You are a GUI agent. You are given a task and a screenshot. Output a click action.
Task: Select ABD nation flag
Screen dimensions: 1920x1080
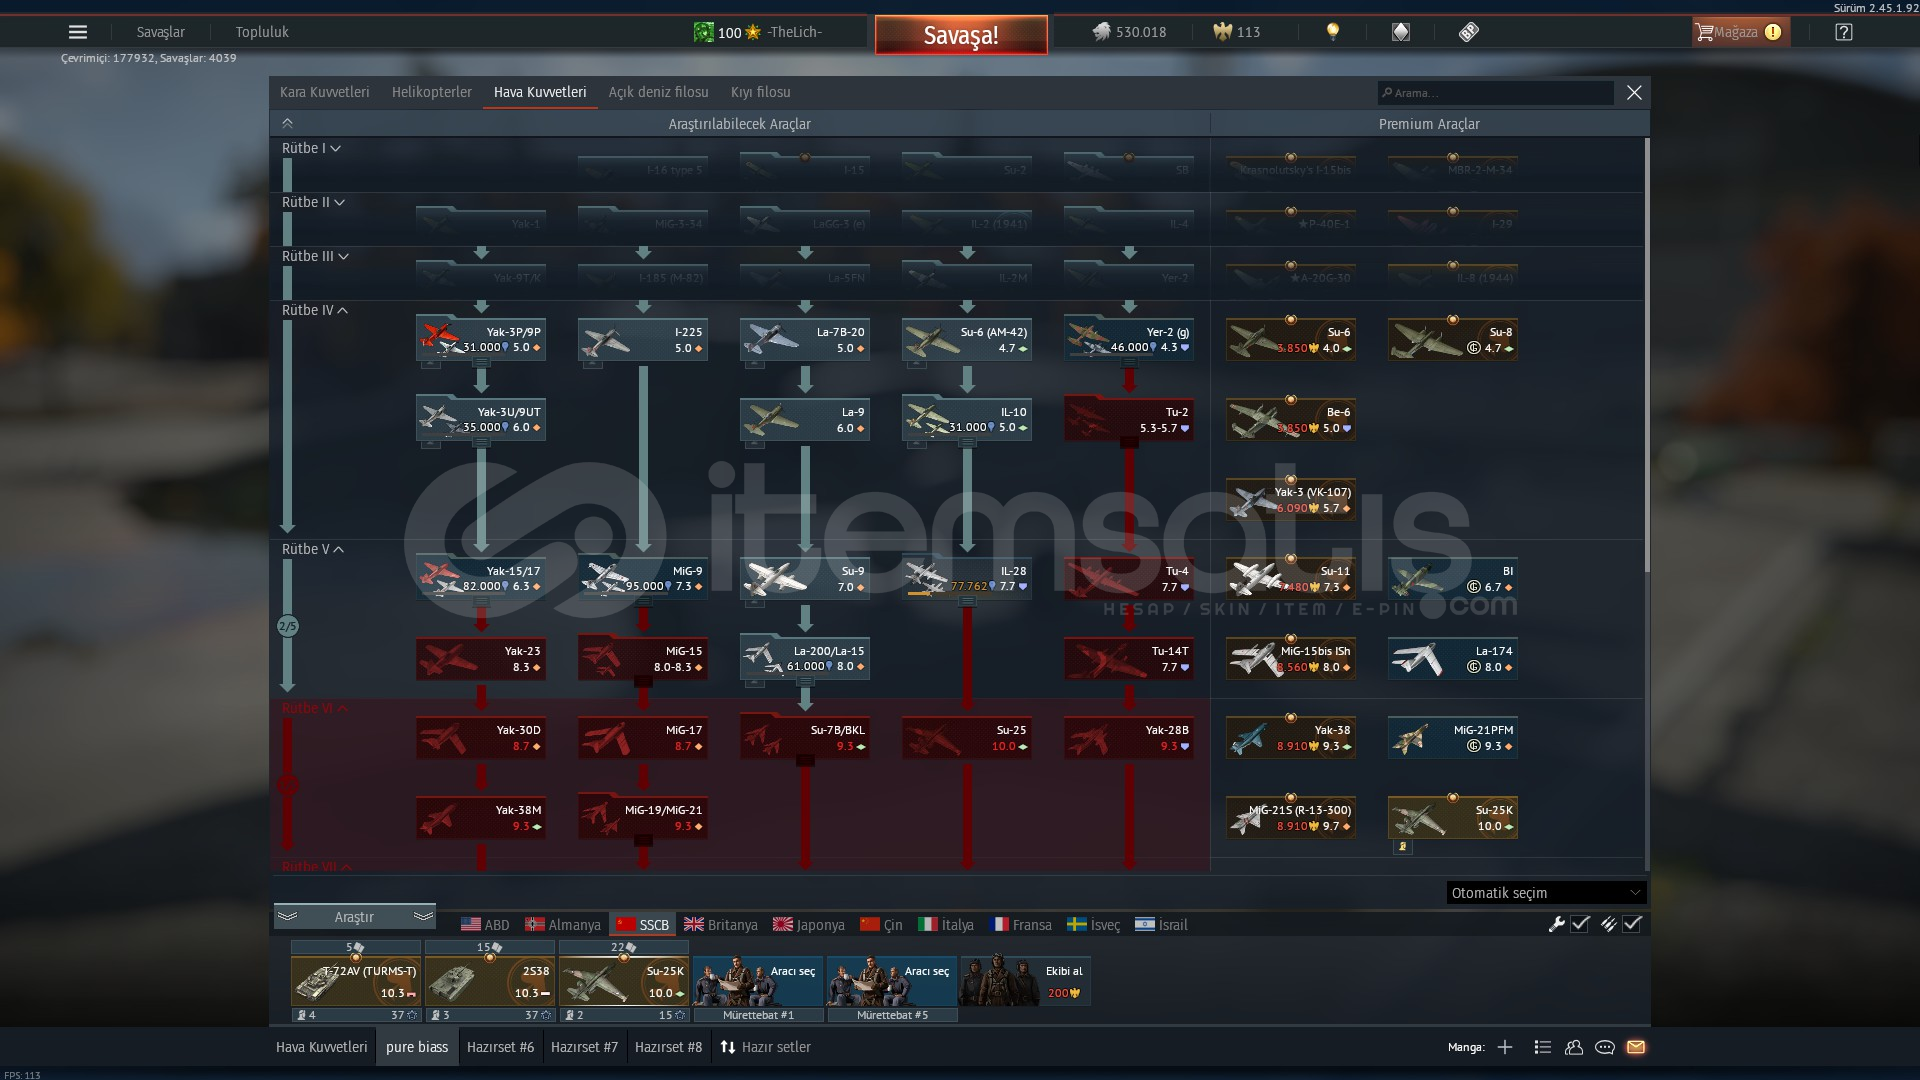(x=485, y=925)
